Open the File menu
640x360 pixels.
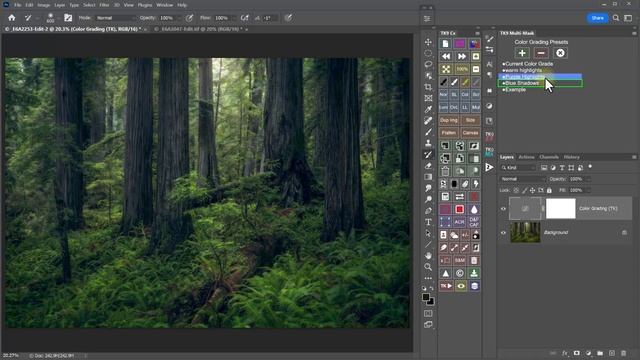click(x=18, y=5)
